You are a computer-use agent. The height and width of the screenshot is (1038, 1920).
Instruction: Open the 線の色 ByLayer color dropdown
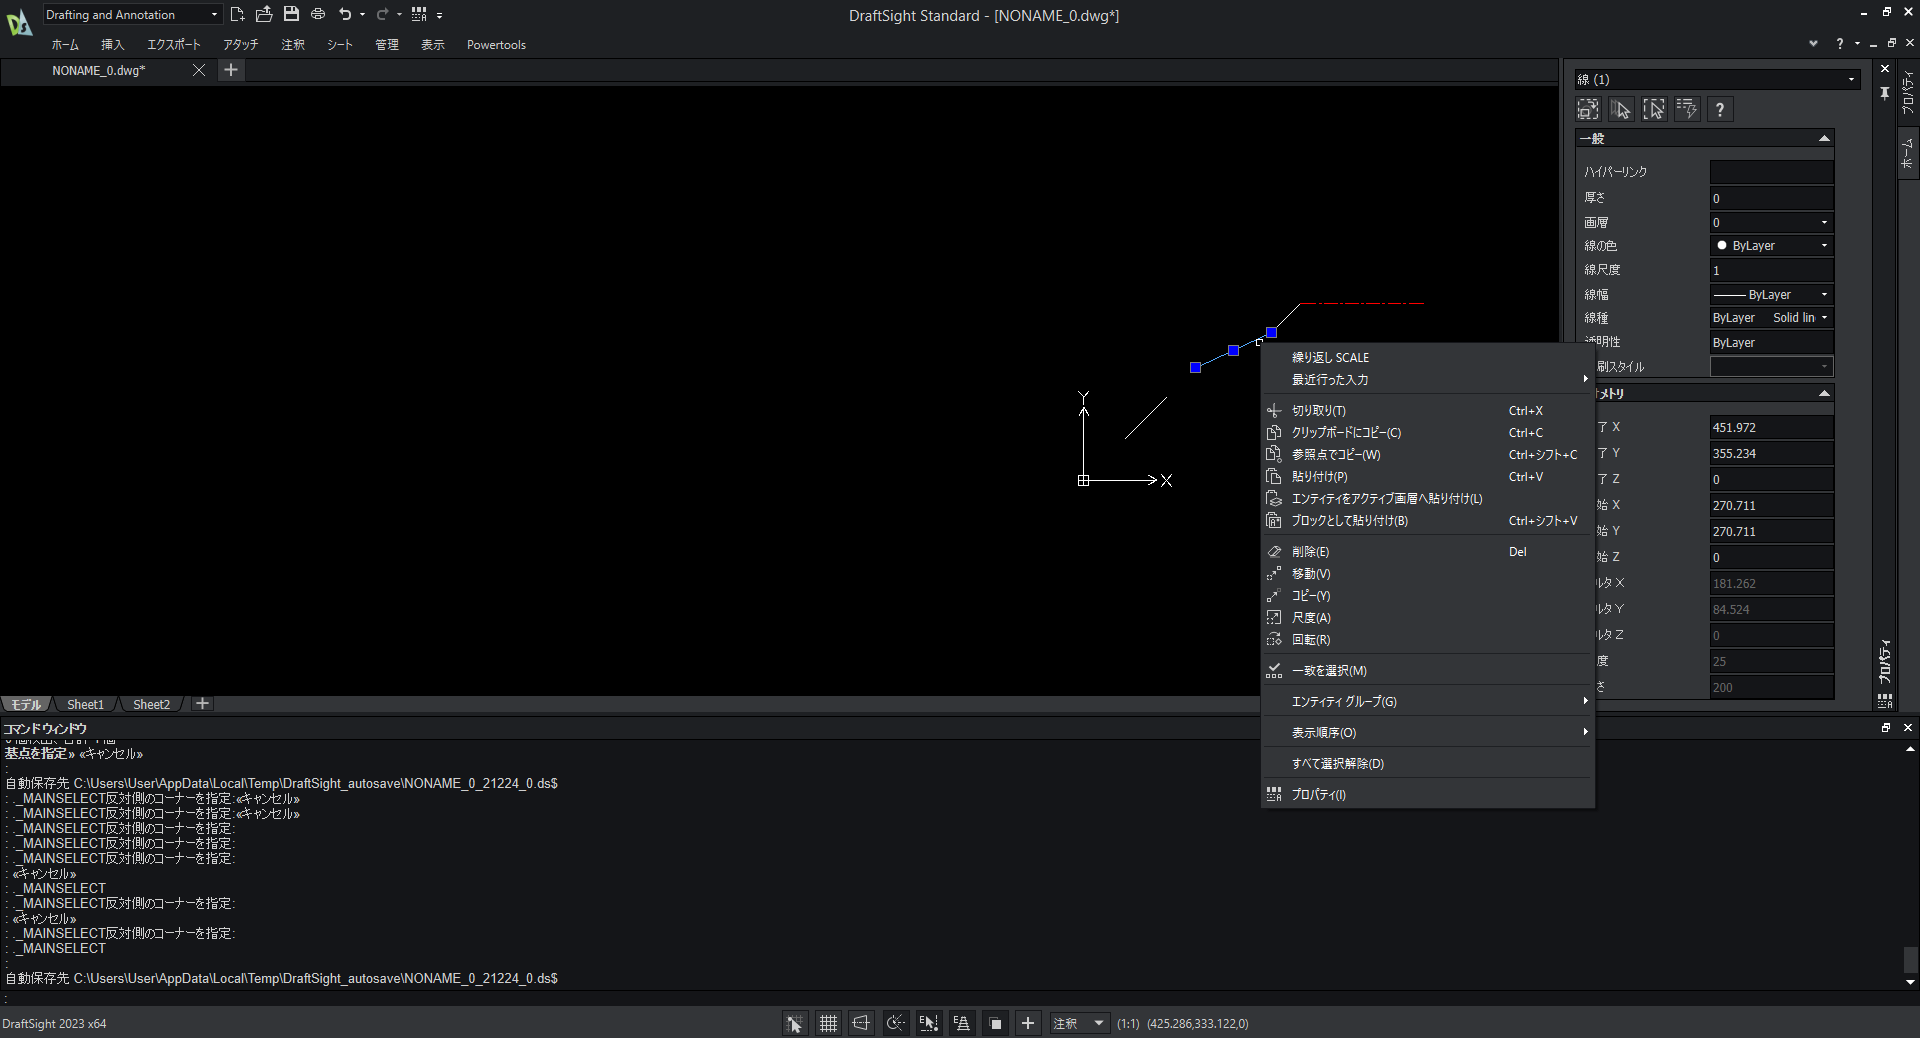click(1771, 245)
